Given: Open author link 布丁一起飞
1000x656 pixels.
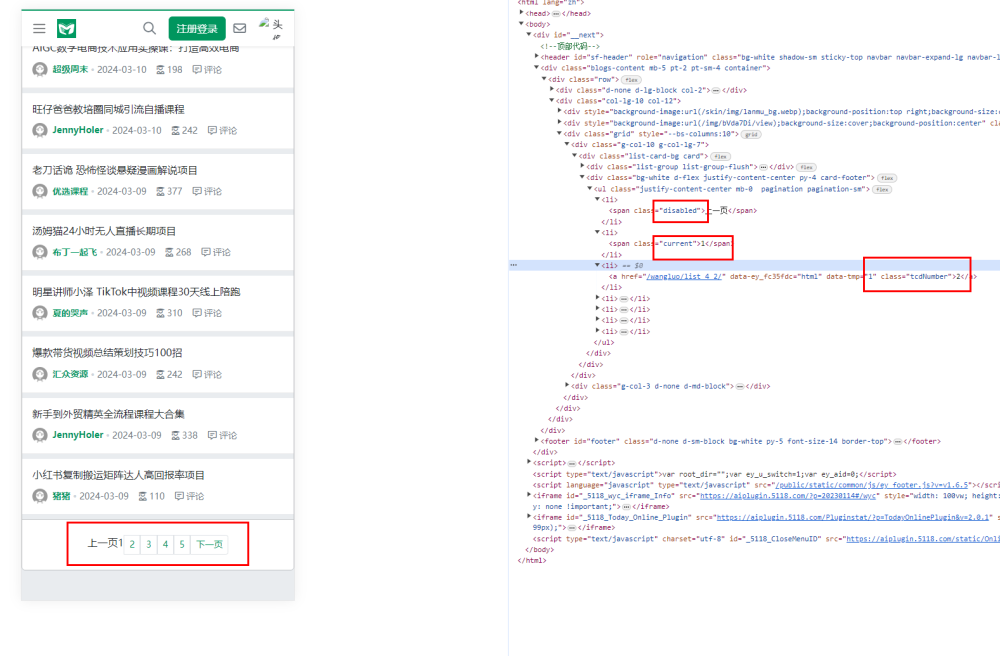Looking at the screenshot, I should coord(75,252).
